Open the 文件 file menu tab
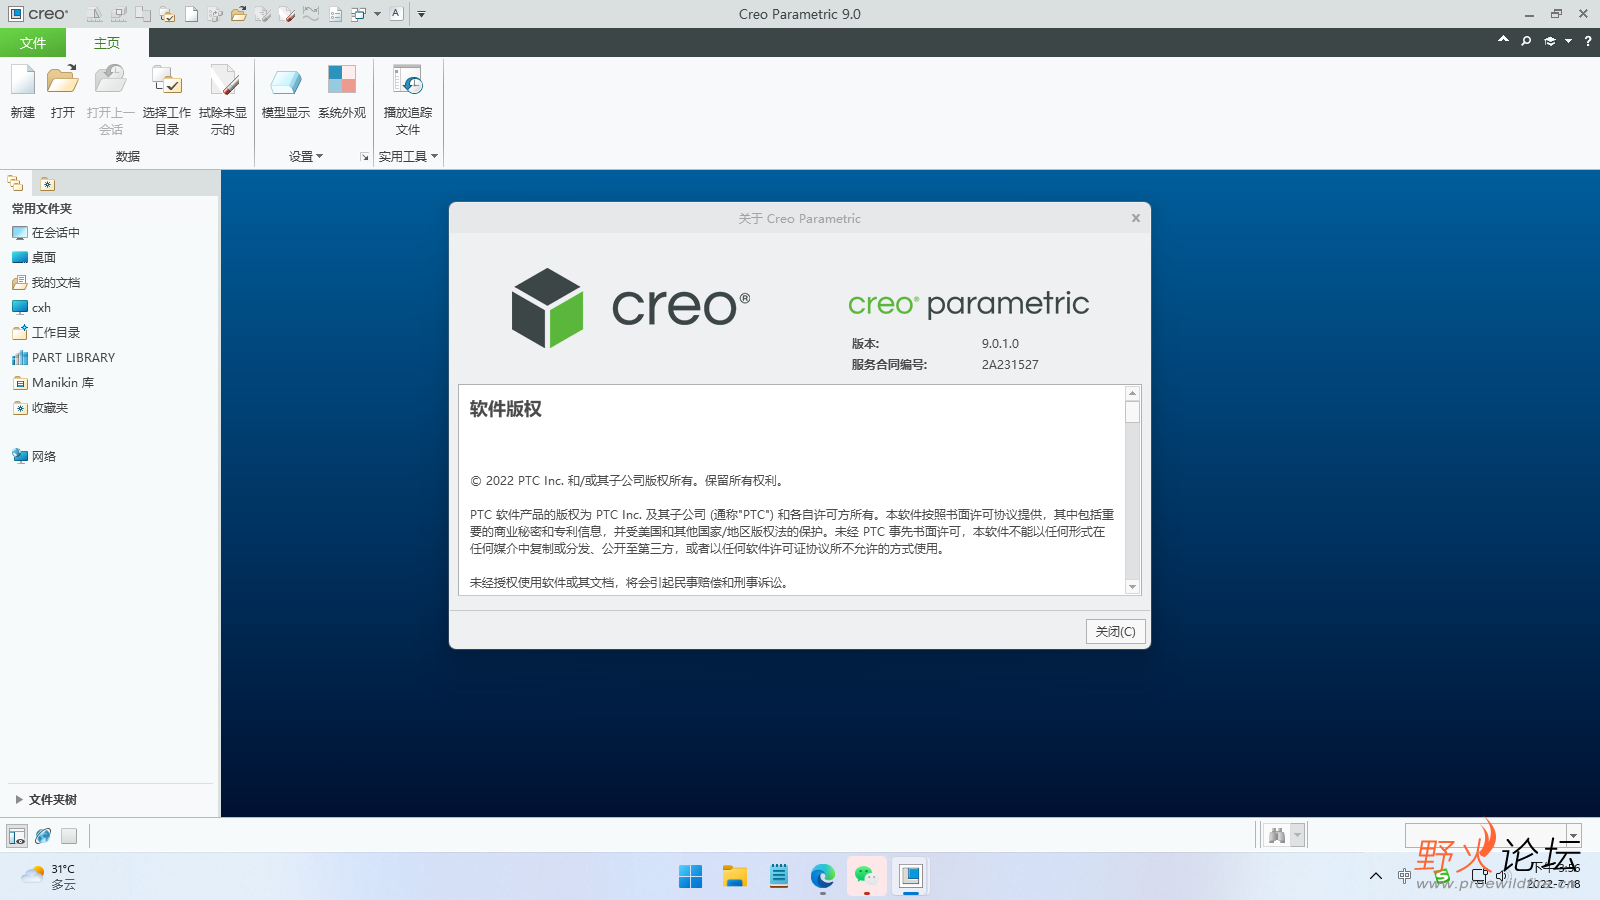This screenshot has height=900, width=1600. (x=33, y=43)
